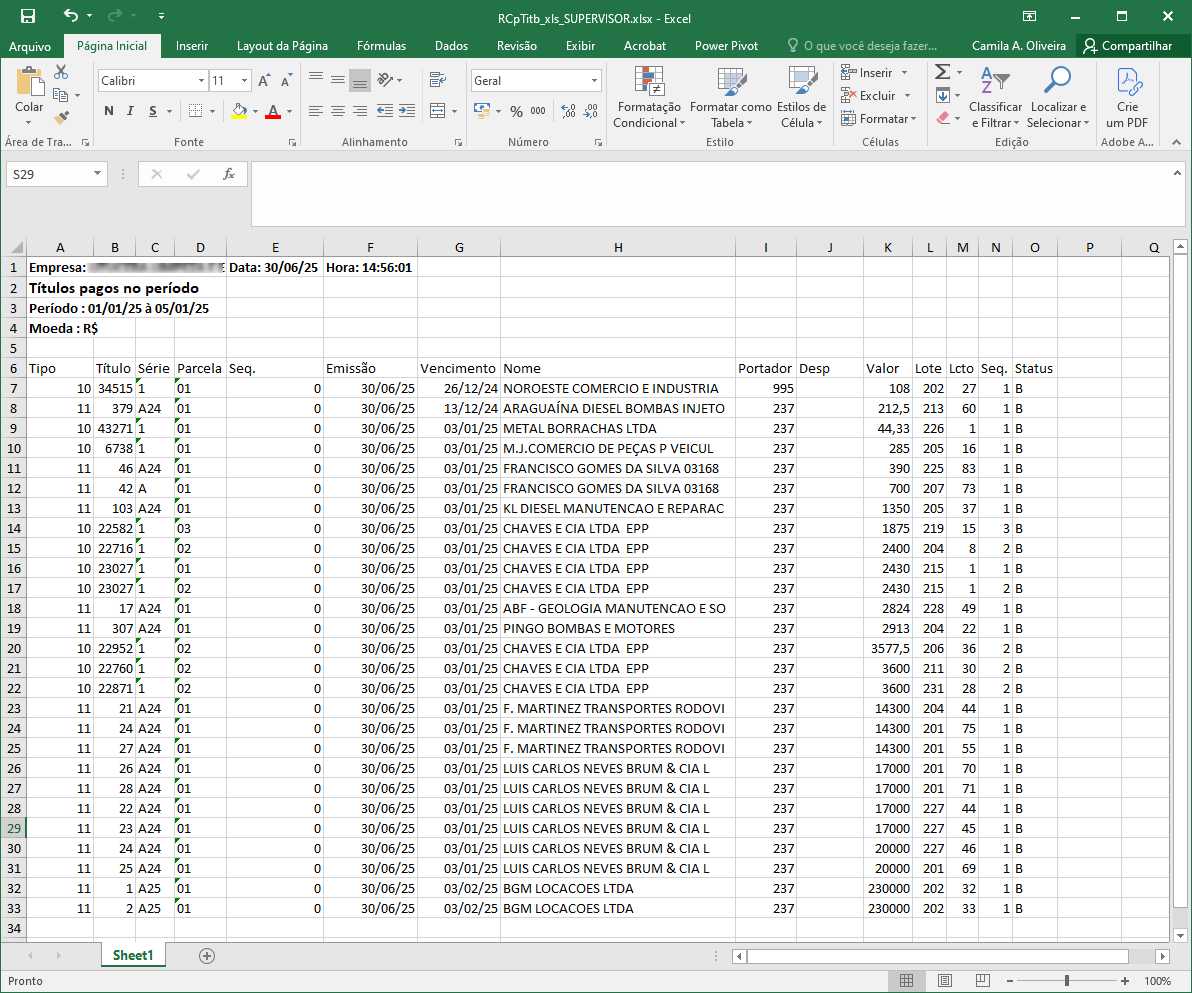Click the Colar paste icon
The height and width of the screenshot is (993, 1192).
point(29,82)
